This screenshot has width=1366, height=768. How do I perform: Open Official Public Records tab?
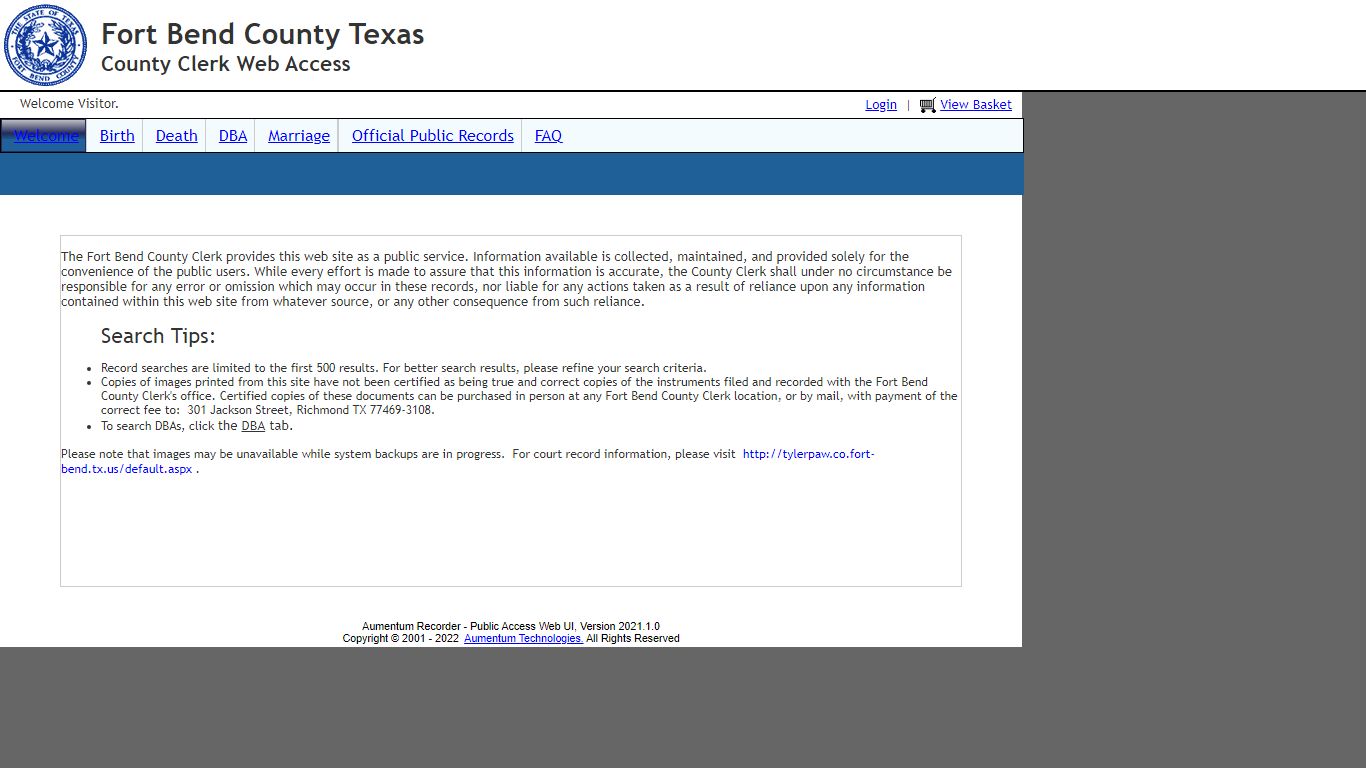(433, 136)
